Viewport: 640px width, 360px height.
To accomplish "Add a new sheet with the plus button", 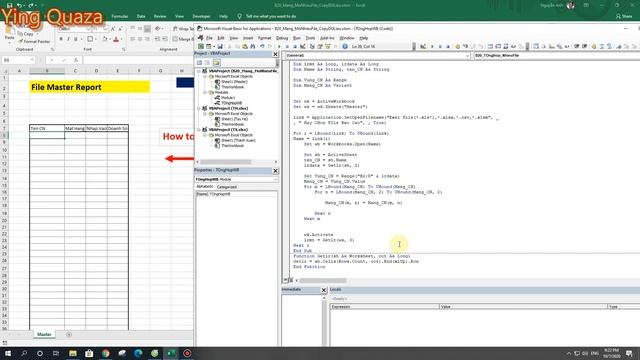I will pos(69,334).
